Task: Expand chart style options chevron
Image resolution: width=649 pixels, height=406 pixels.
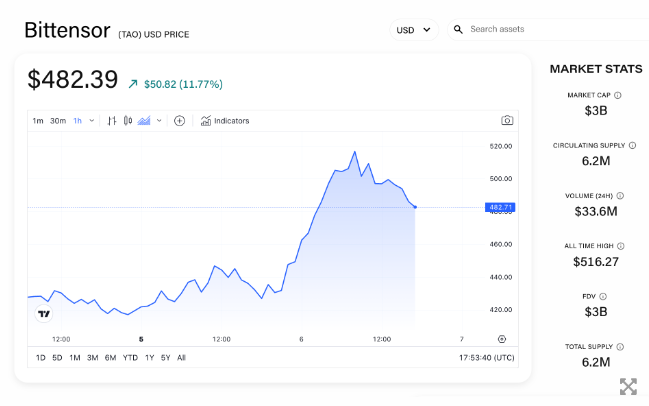Action: [159, 121]
